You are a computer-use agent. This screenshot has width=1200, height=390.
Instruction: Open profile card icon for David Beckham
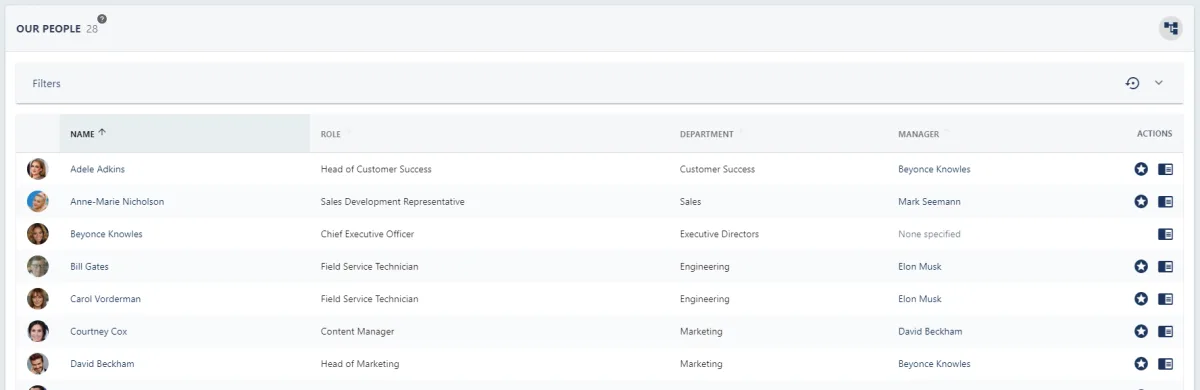click(x=1165, y=363)
